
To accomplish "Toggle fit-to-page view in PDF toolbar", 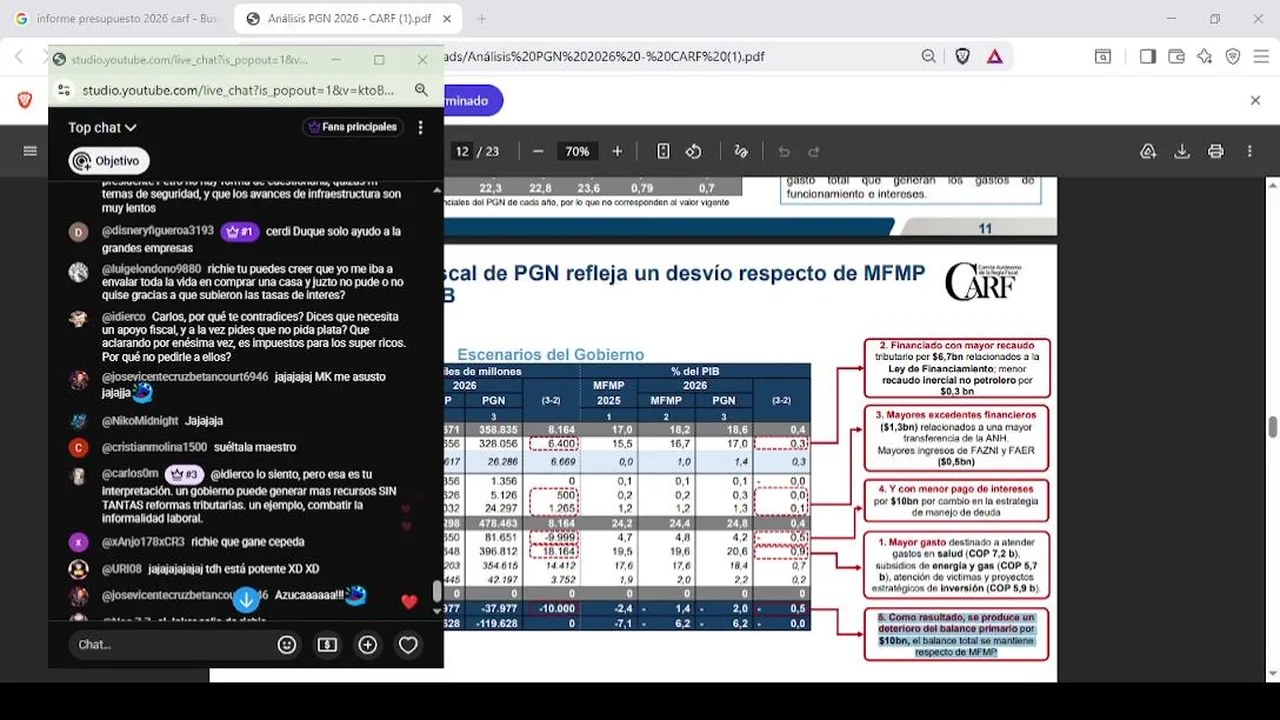I will pos(663,151).
